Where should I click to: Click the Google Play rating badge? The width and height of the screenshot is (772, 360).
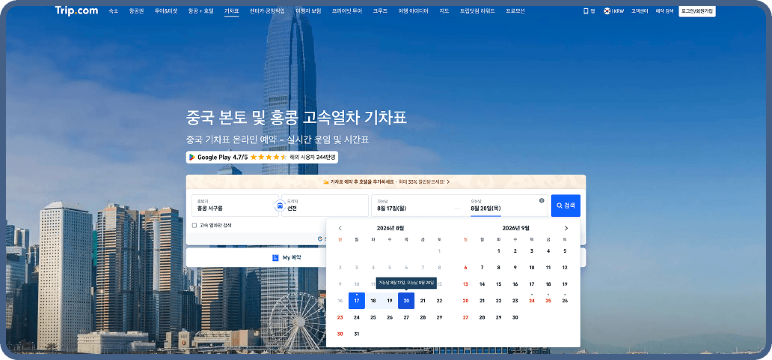261,157
